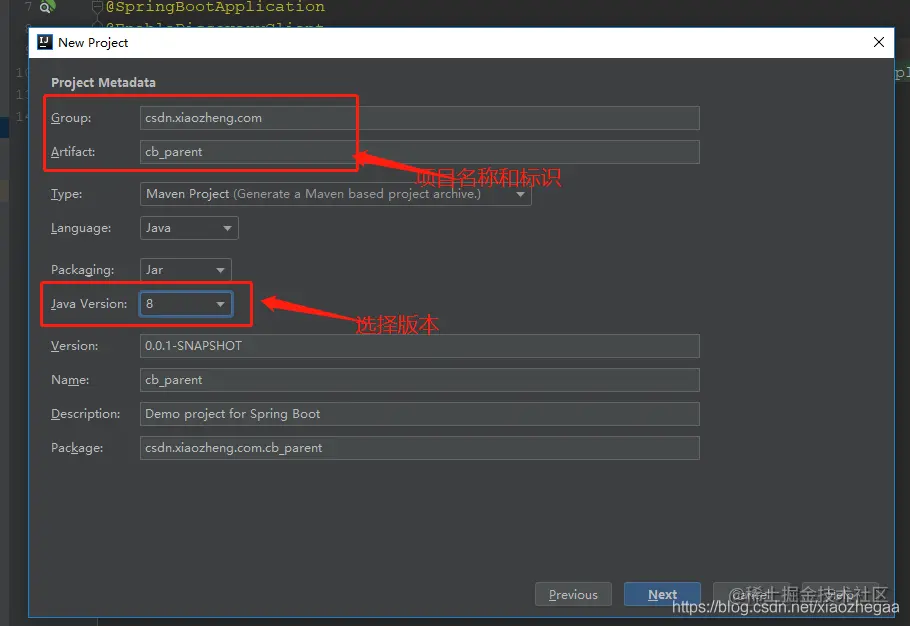
Task: Open the Language dropdown showing Java
Action: tap(189, 228)
